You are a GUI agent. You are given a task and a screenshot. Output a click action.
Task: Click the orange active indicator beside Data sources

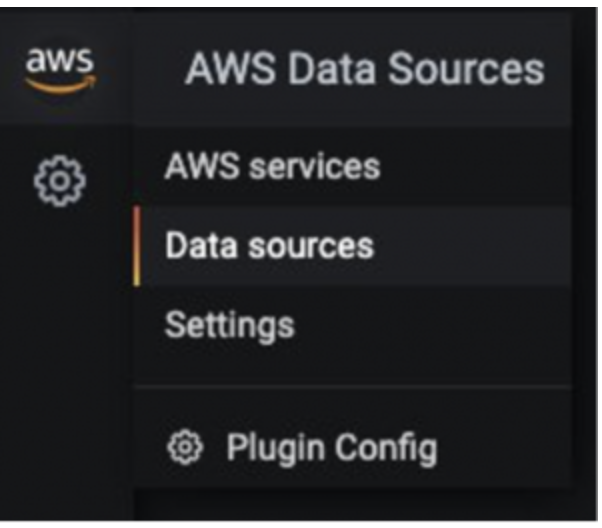coord(137,246)
